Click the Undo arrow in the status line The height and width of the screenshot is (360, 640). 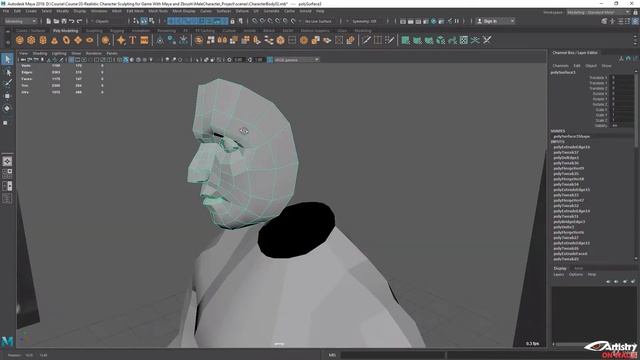tap(72, 21)
